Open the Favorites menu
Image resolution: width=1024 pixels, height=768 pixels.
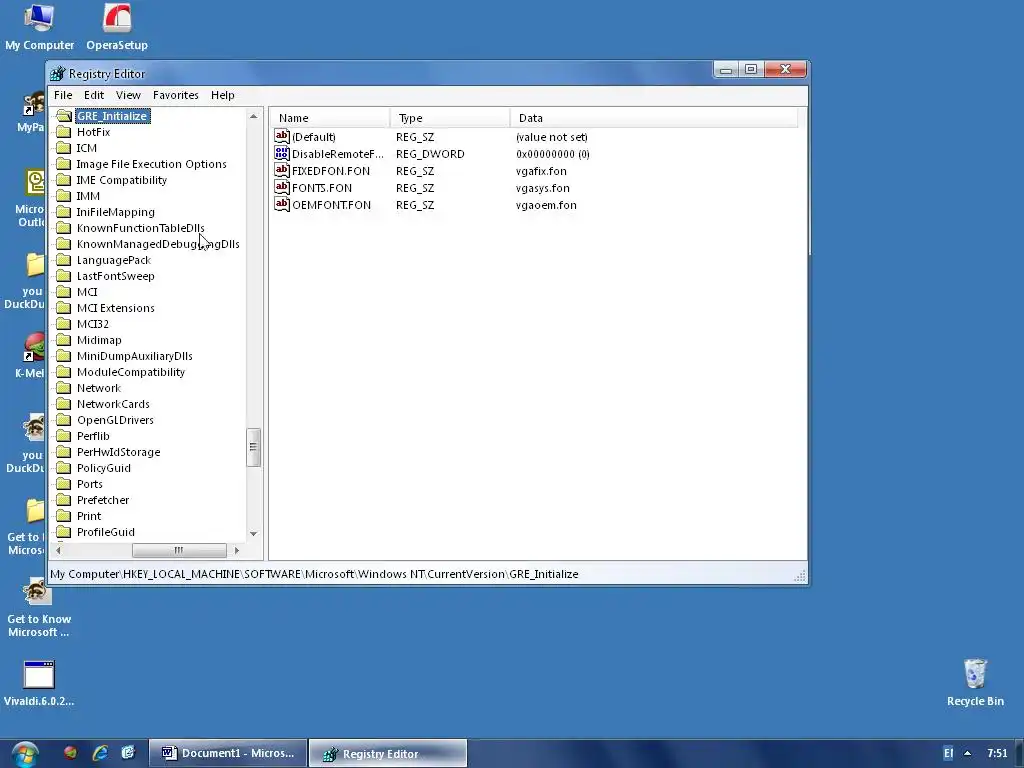(176, 95)
